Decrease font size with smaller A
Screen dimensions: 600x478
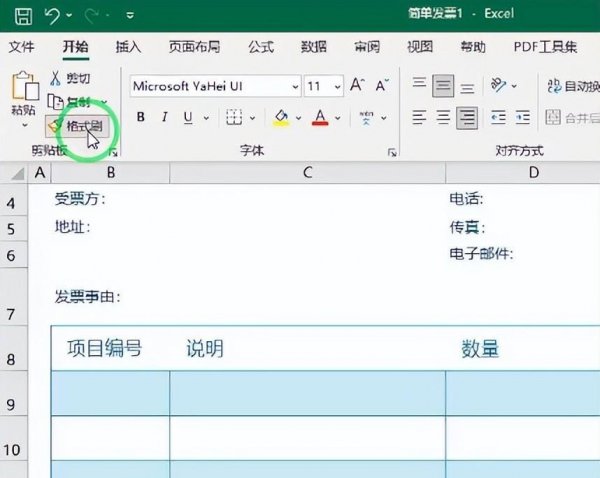coord(382,85)
